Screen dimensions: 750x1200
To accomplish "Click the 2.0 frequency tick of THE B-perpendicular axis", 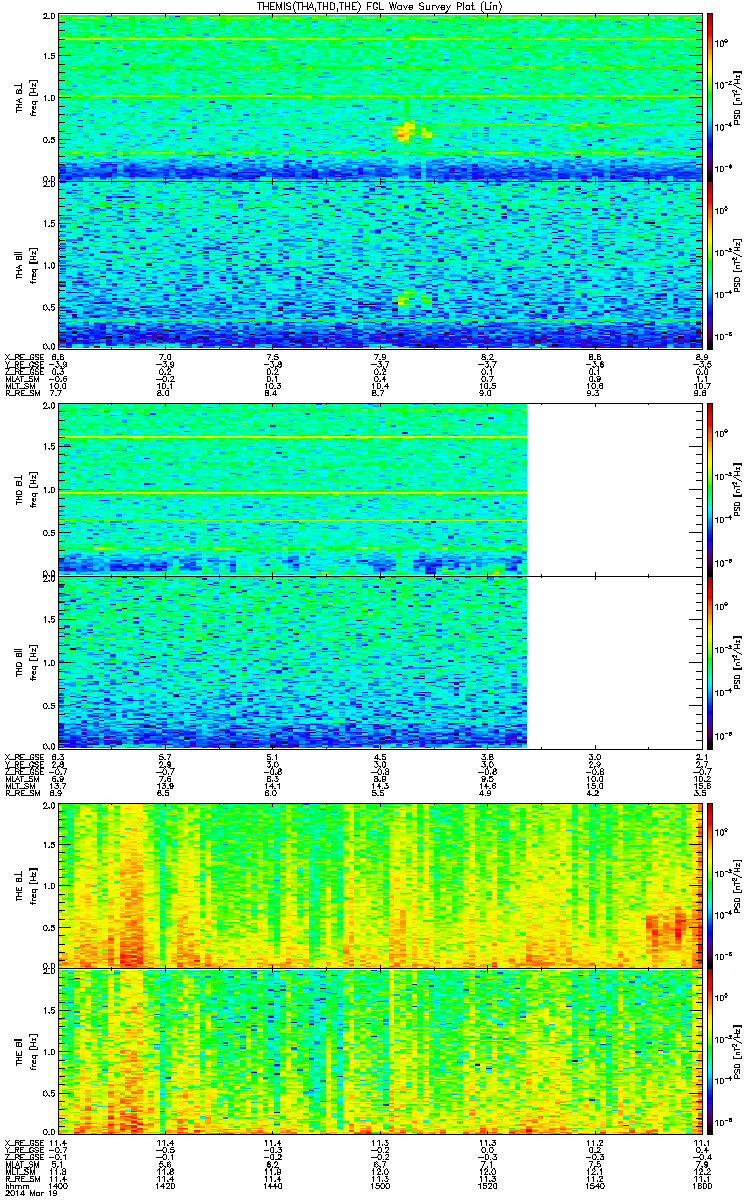I will (48, 806).
